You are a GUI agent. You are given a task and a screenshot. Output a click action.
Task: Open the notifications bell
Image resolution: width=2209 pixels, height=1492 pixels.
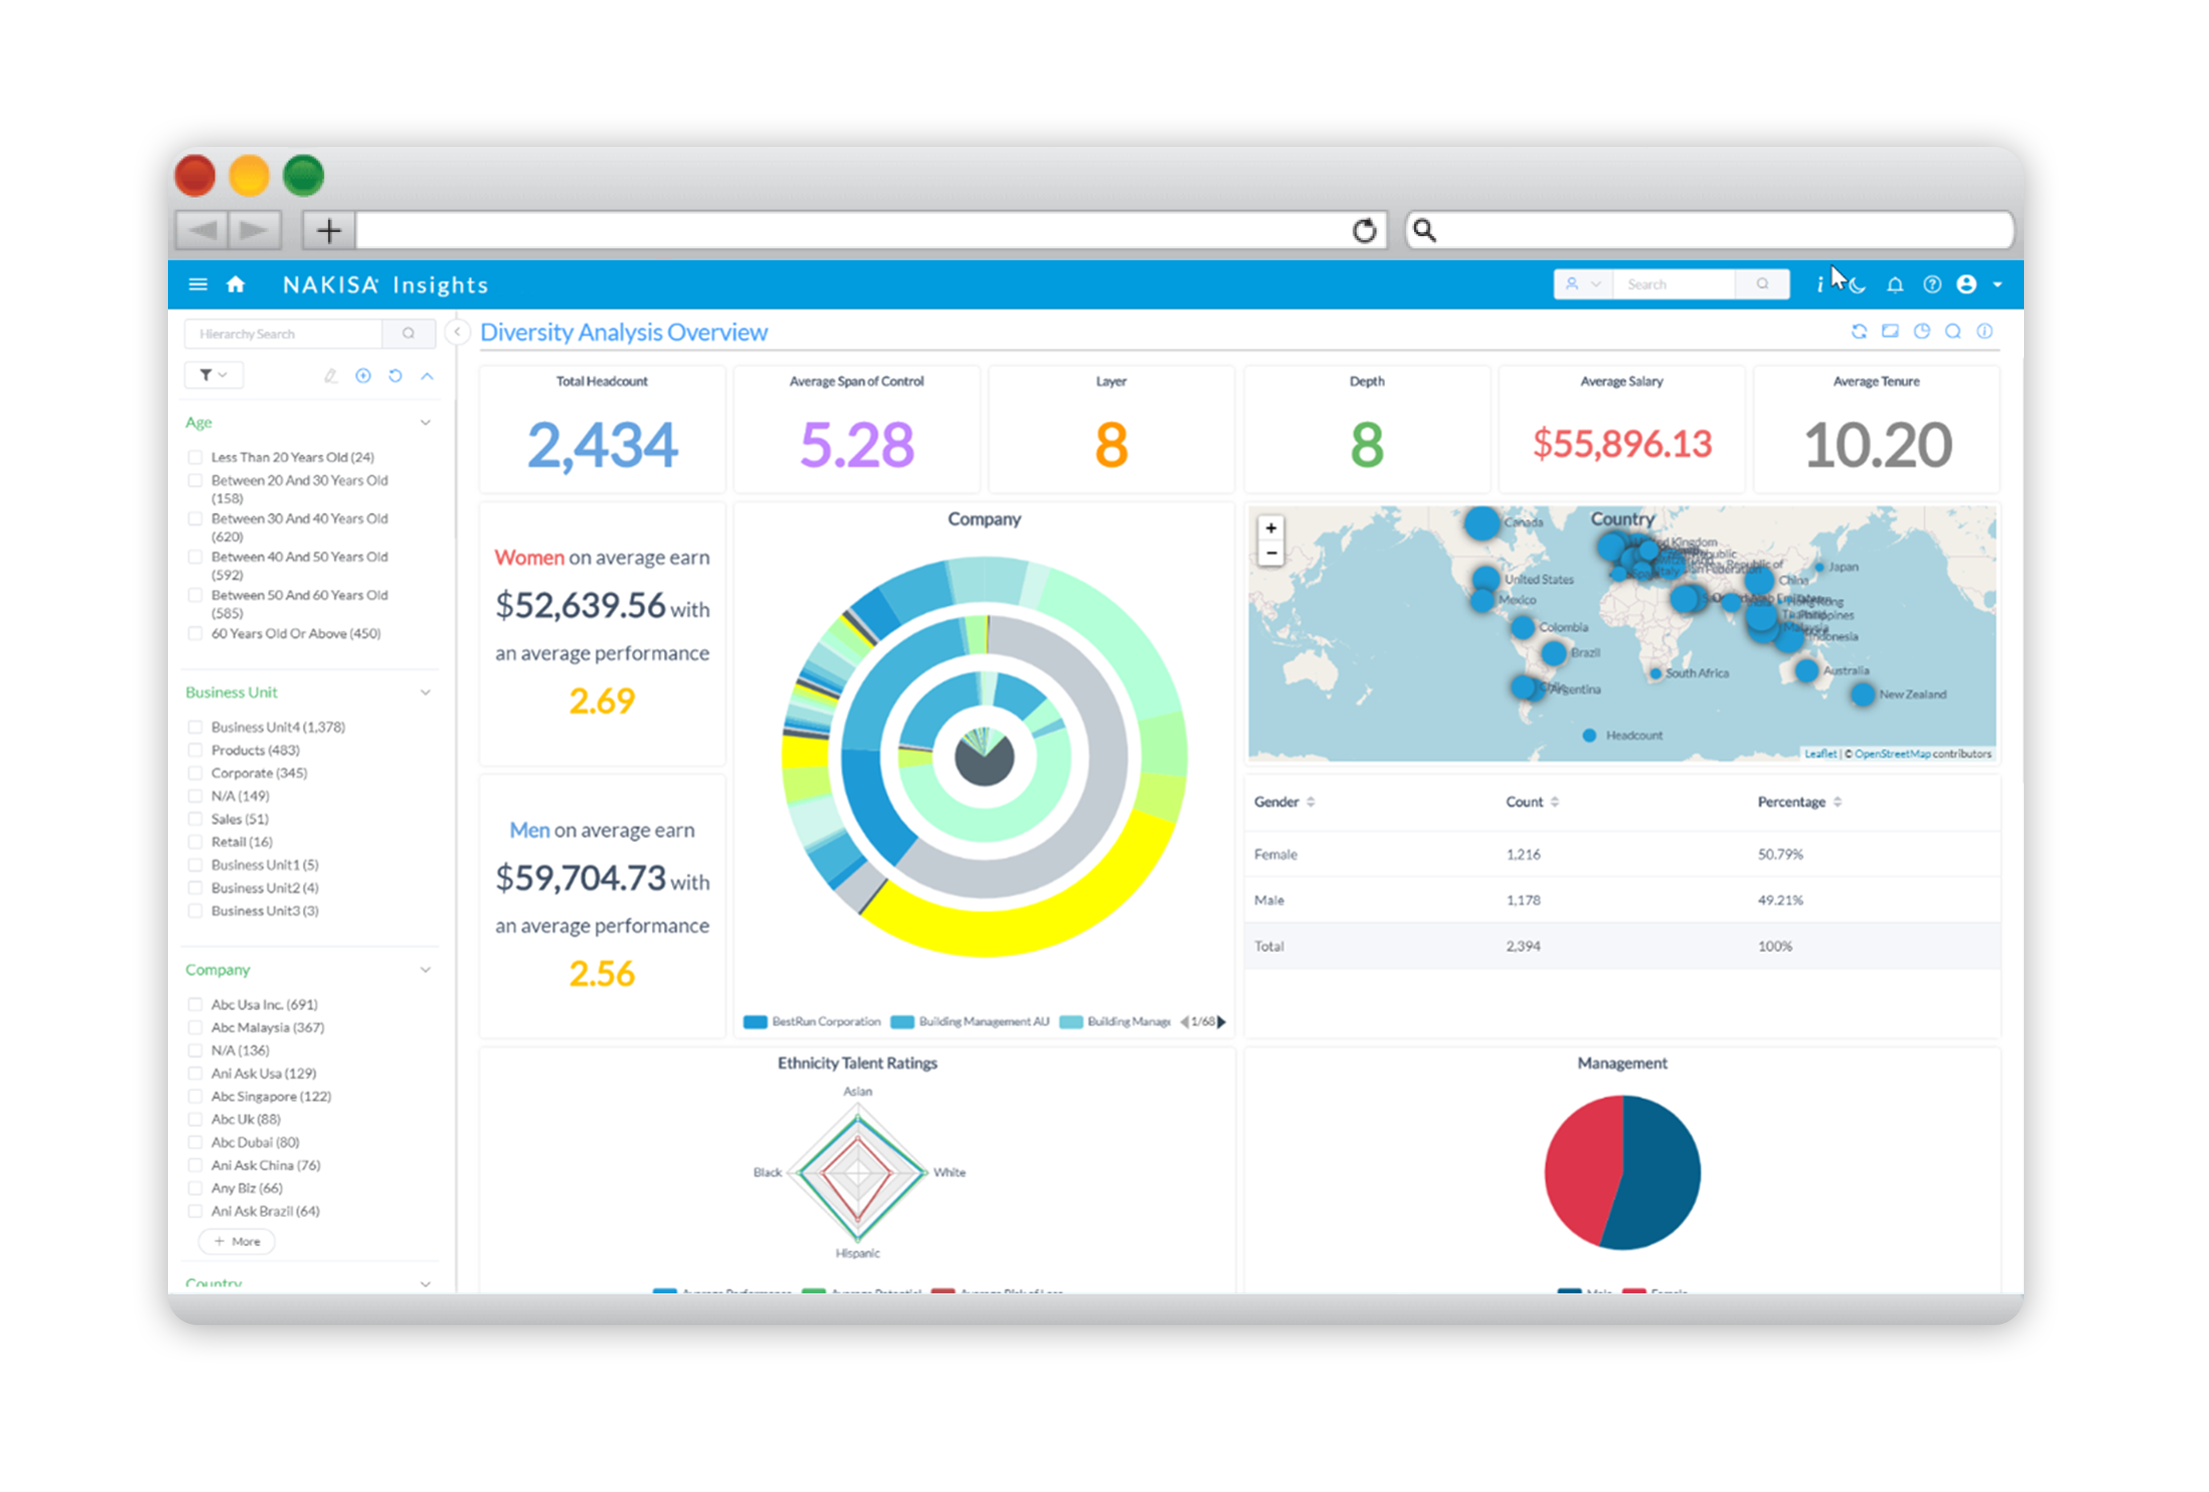pos(1894,285)
